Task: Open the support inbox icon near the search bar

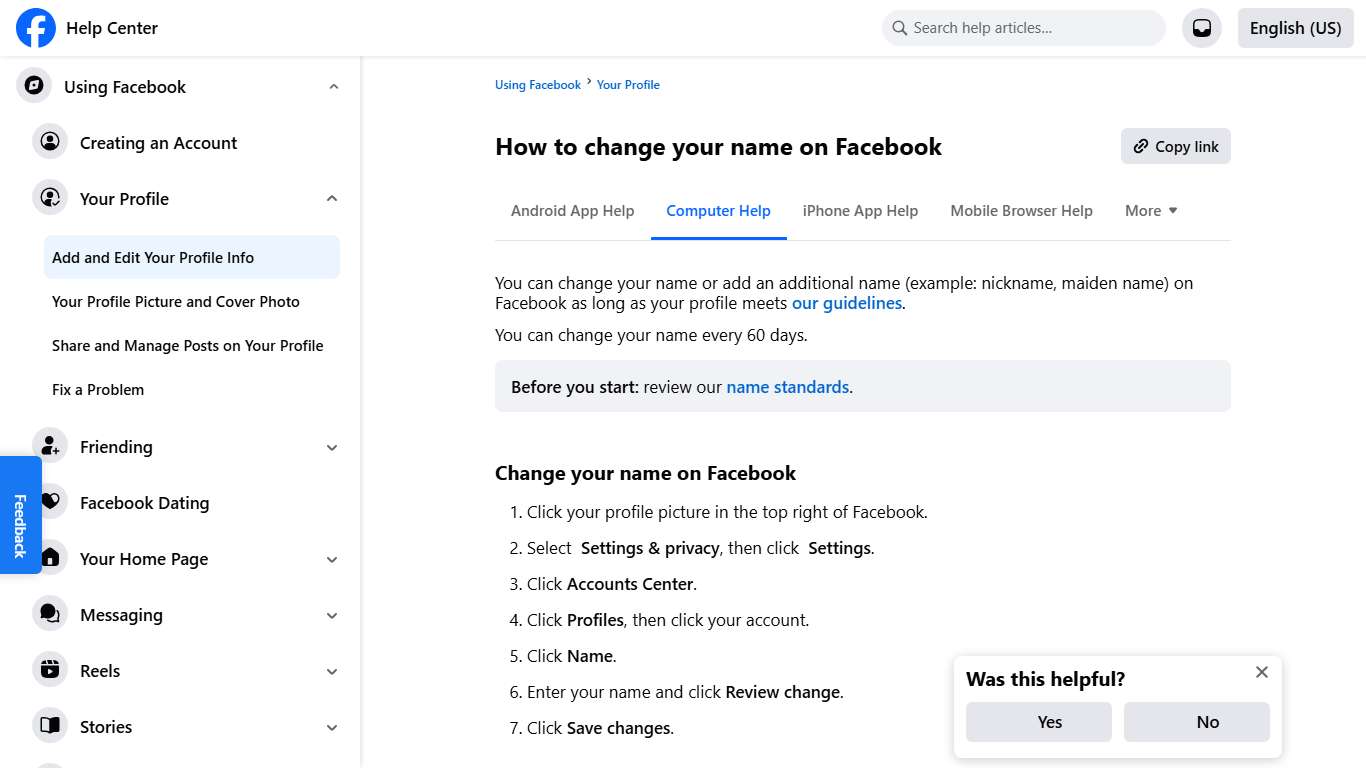Action: point(1201,27)
